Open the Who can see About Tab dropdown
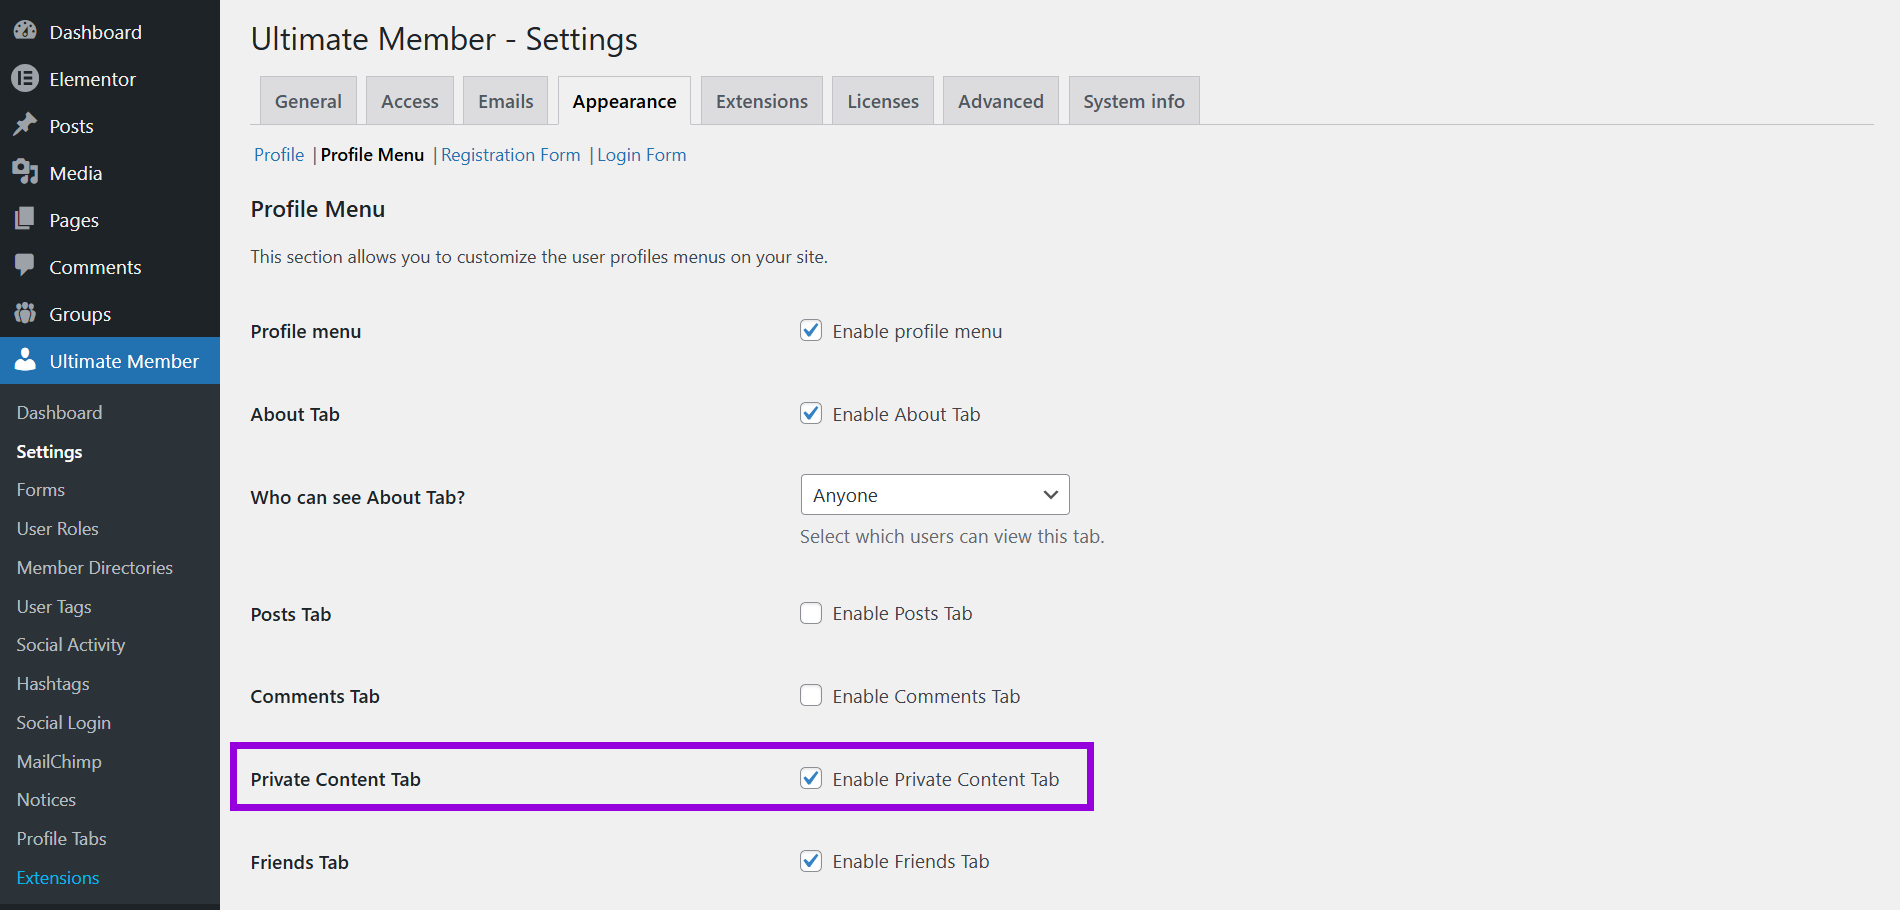1900x910 pixels. 935,495
